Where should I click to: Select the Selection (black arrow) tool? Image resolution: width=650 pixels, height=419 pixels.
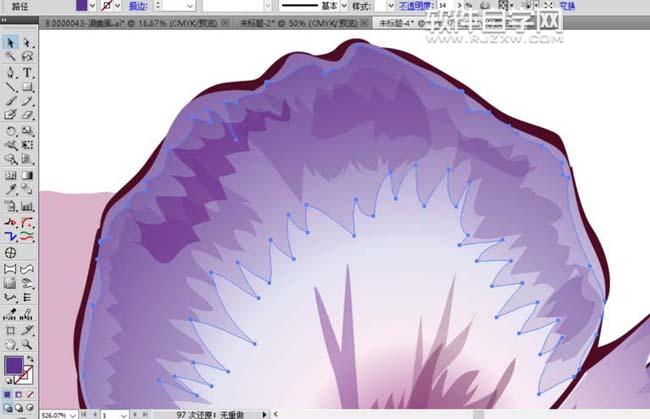[x=10, y=42]
